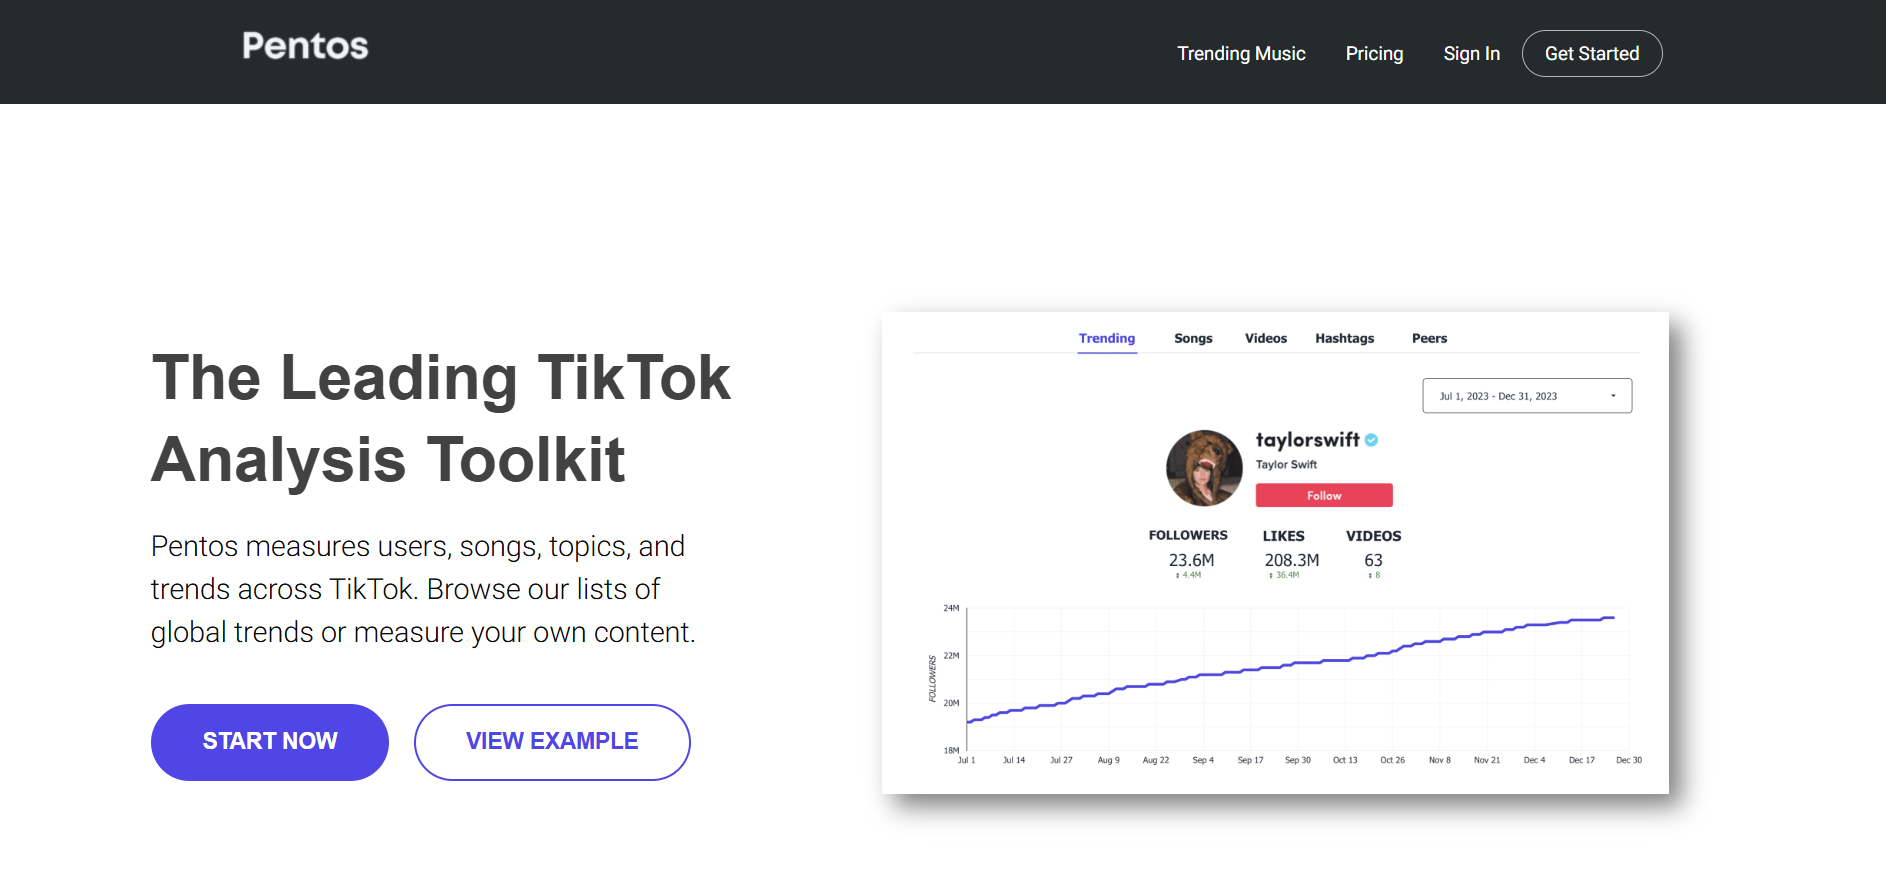Click the LIKES stat label
The width and height of the screenshot is (1886, 888).
coord(1283,535)
